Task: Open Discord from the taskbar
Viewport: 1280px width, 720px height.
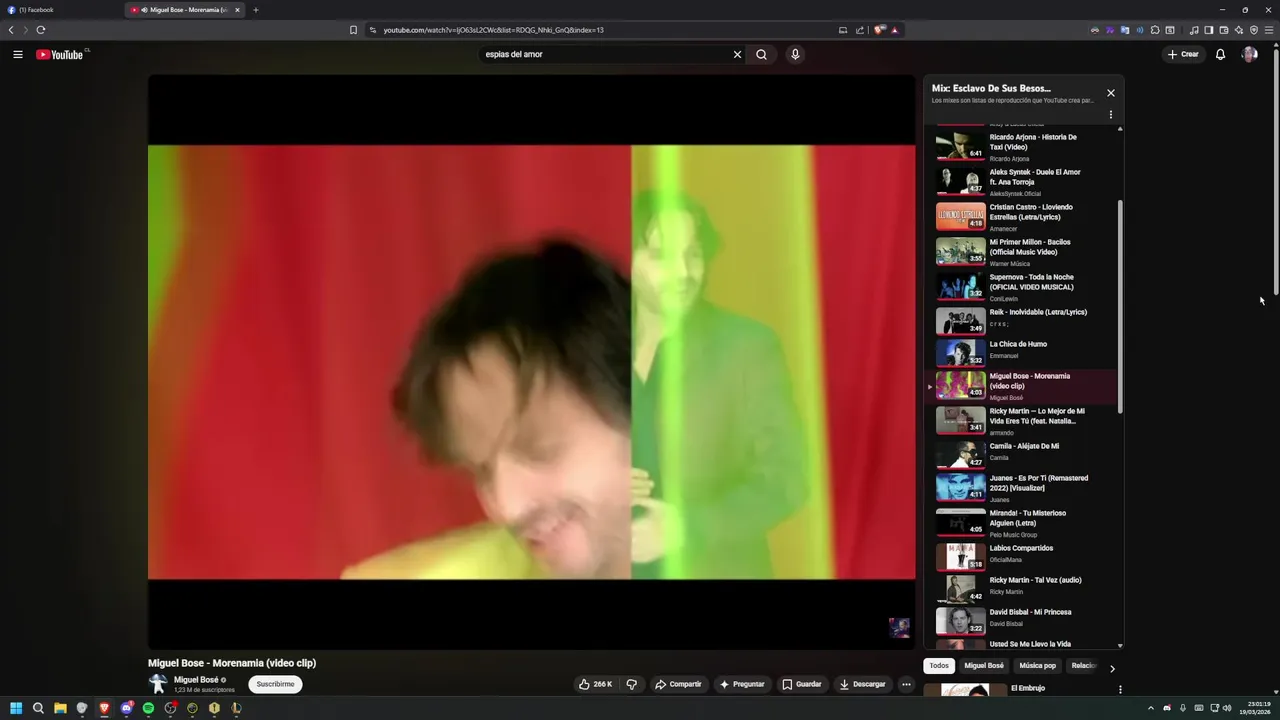Action: tap(126, 708)
